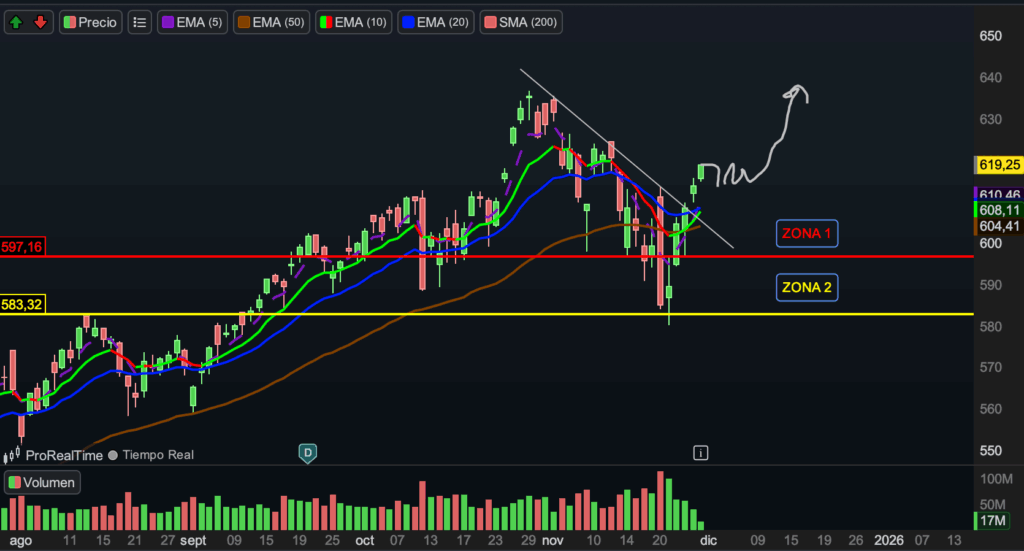Click the green up arrow icon
The image size is (1024, 551).
pyautogui.click(x=19, y=21)
